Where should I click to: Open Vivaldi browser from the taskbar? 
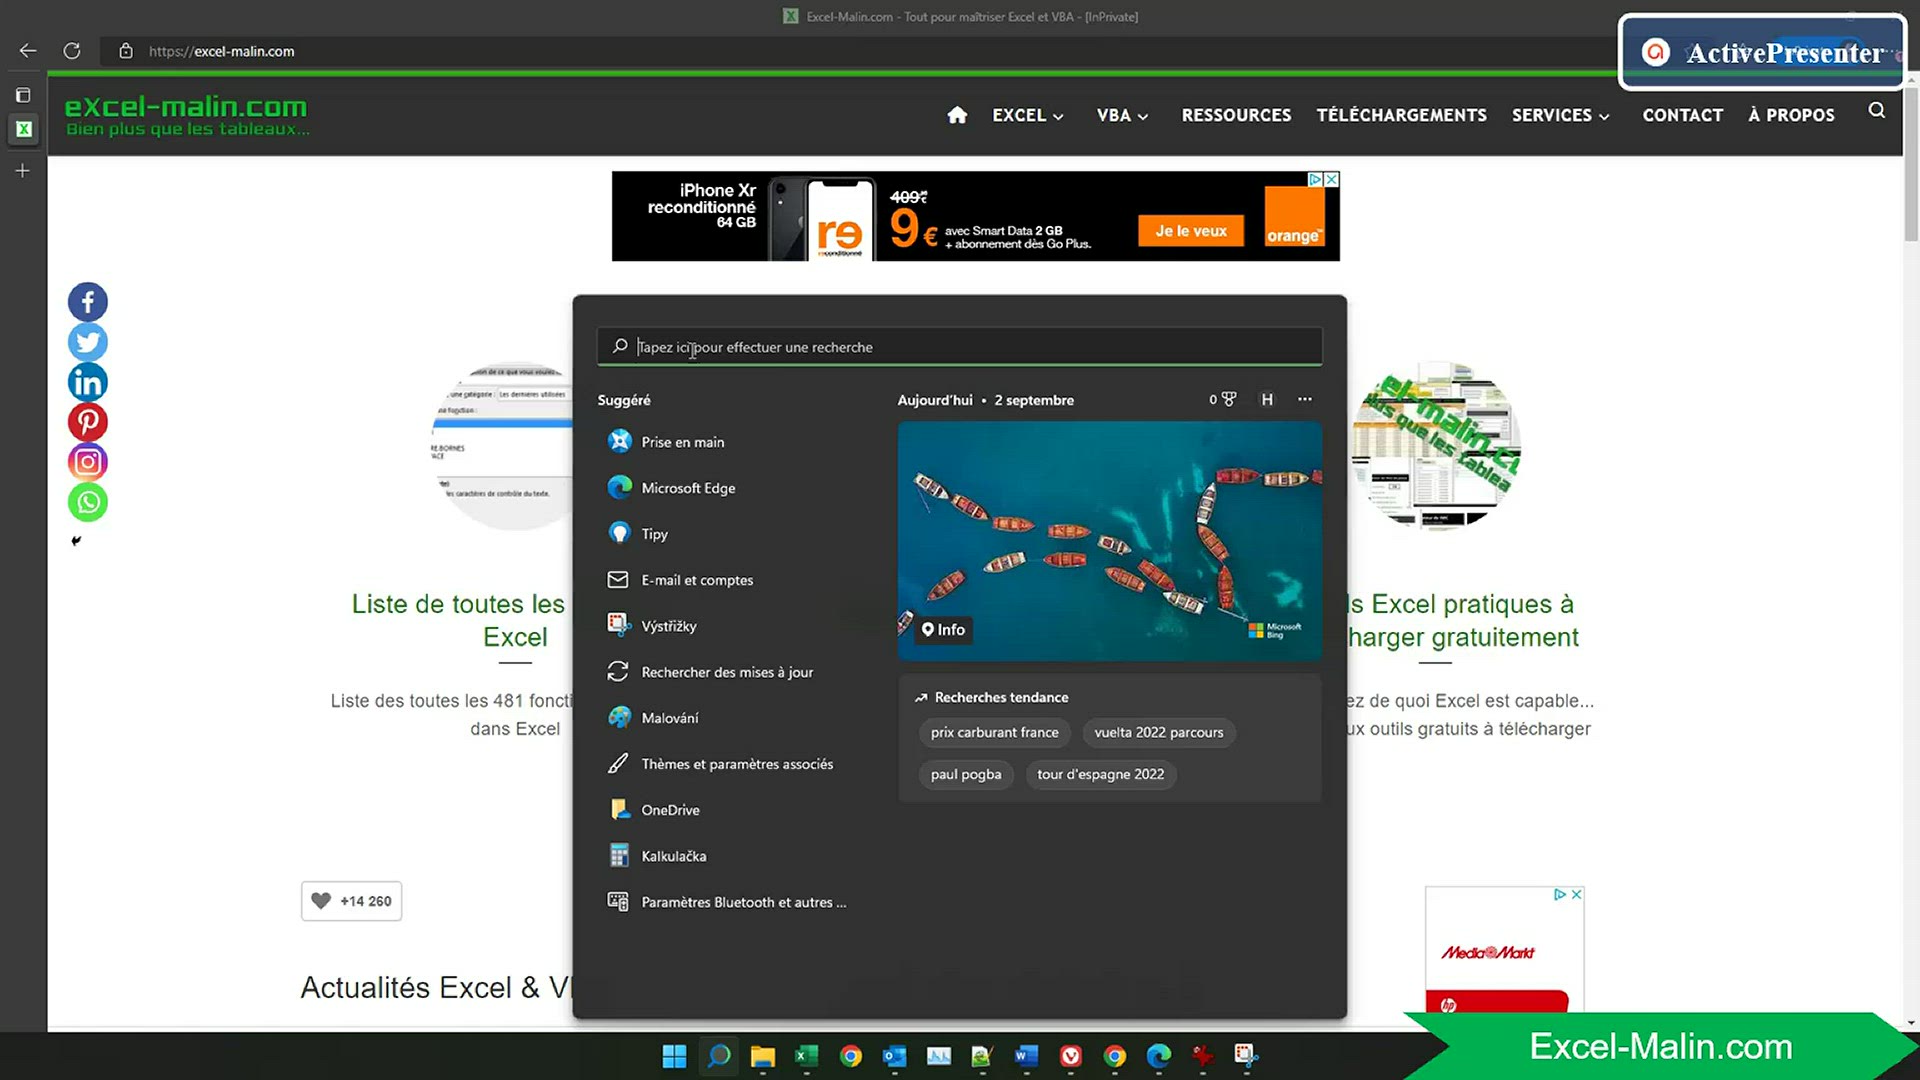[1071, 1056]
